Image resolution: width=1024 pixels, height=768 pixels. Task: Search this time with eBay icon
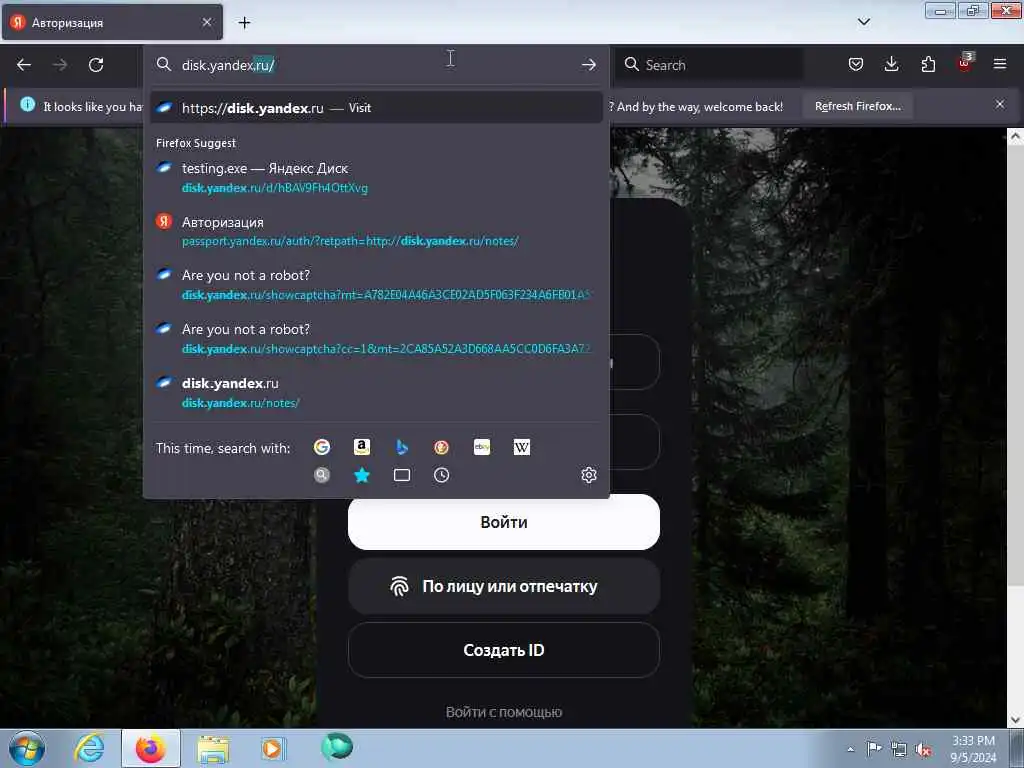pyautogui.click(x=482, y=447)
